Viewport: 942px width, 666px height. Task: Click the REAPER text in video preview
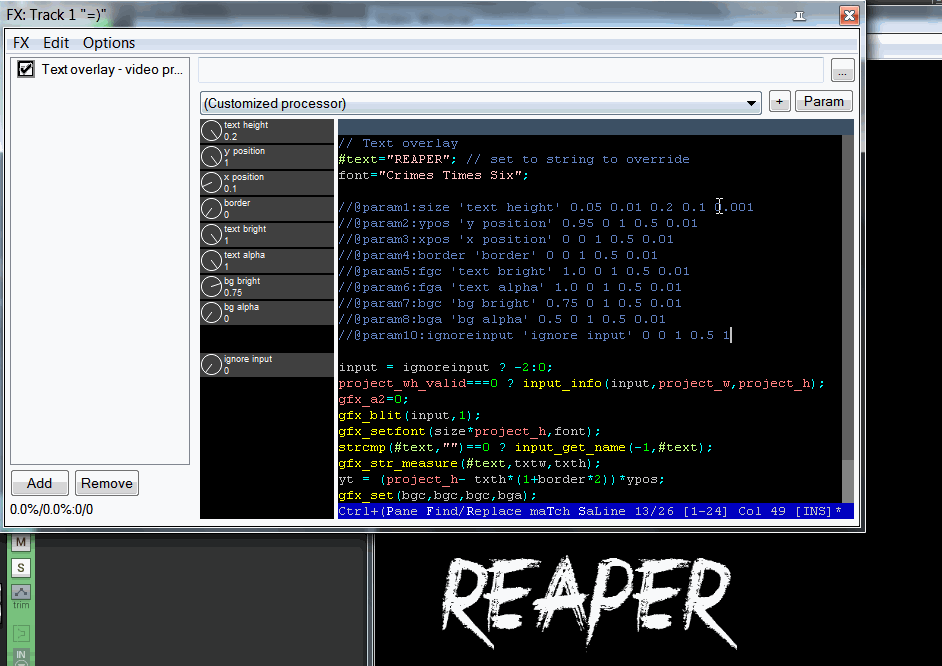point(587,603)
